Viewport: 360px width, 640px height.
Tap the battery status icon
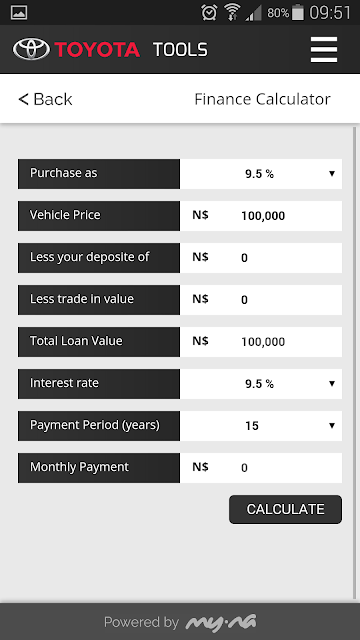(x=298, y=12)
